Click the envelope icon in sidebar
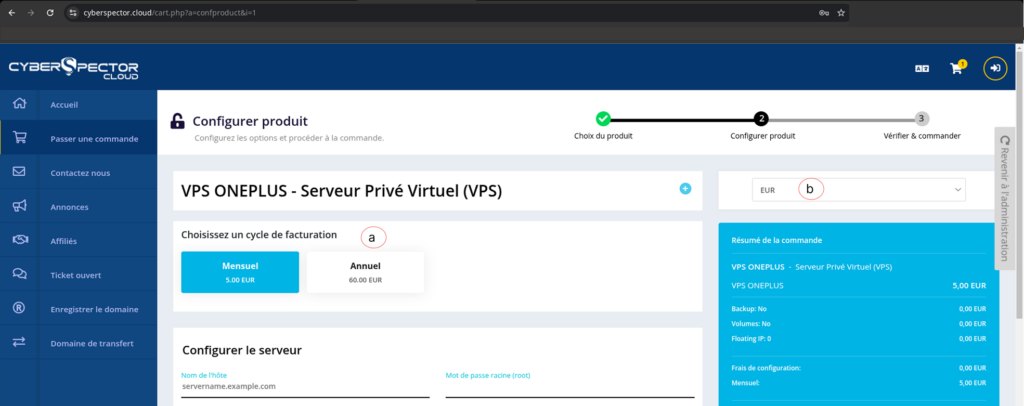 (x=20, y=172)
